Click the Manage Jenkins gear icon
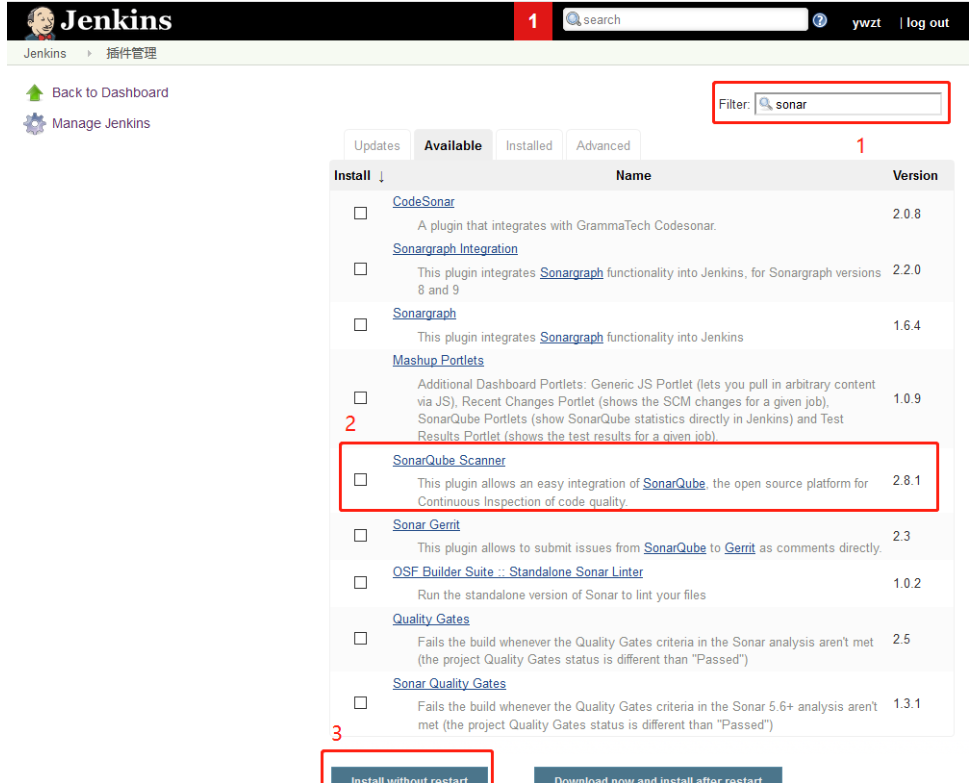 [35, 123]
